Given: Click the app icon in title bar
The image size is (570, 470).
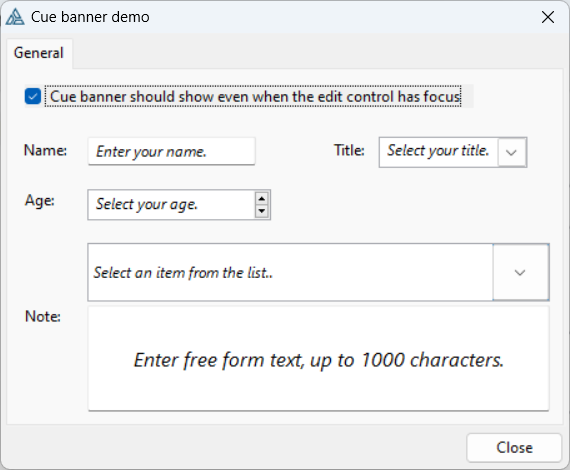Looking at the screenshot, I should point(15,17).
